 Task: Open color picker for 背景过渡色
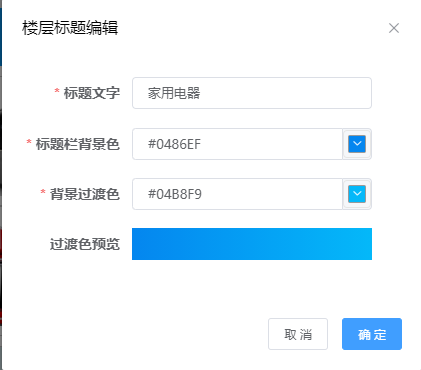click(x=357, y=194)
